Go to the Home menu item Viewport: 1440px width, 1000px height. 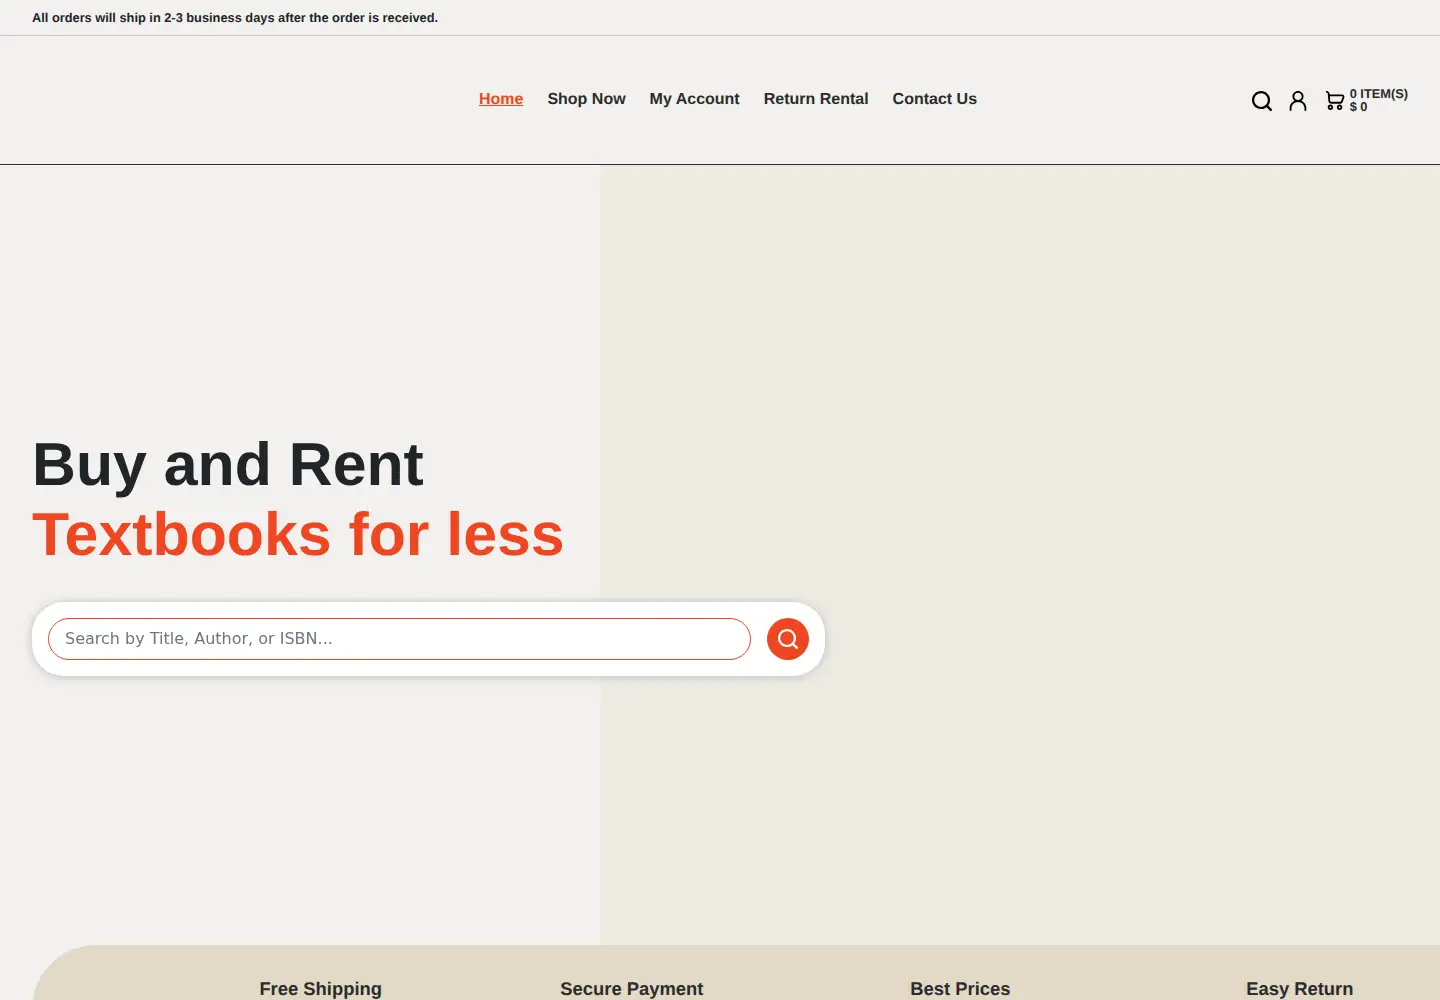(x=501, y=99)
